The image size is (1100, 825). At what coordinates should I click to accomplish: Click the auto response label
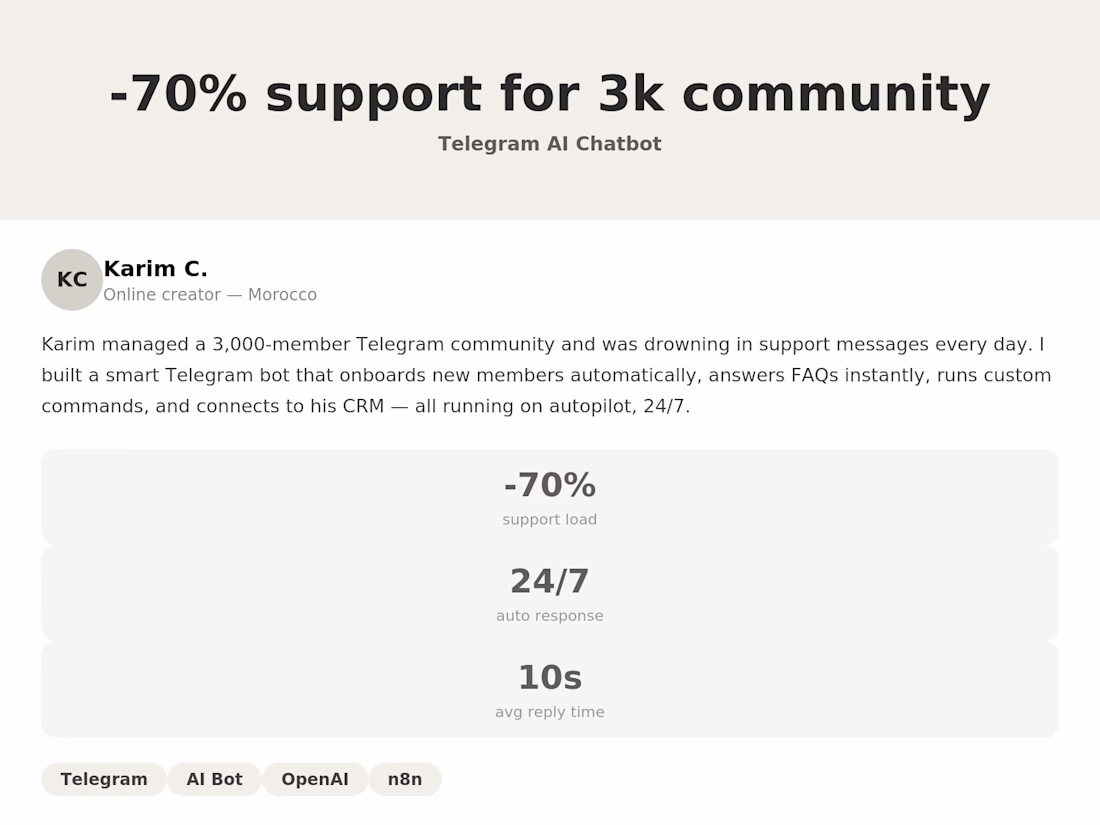(x=550, y=616)
